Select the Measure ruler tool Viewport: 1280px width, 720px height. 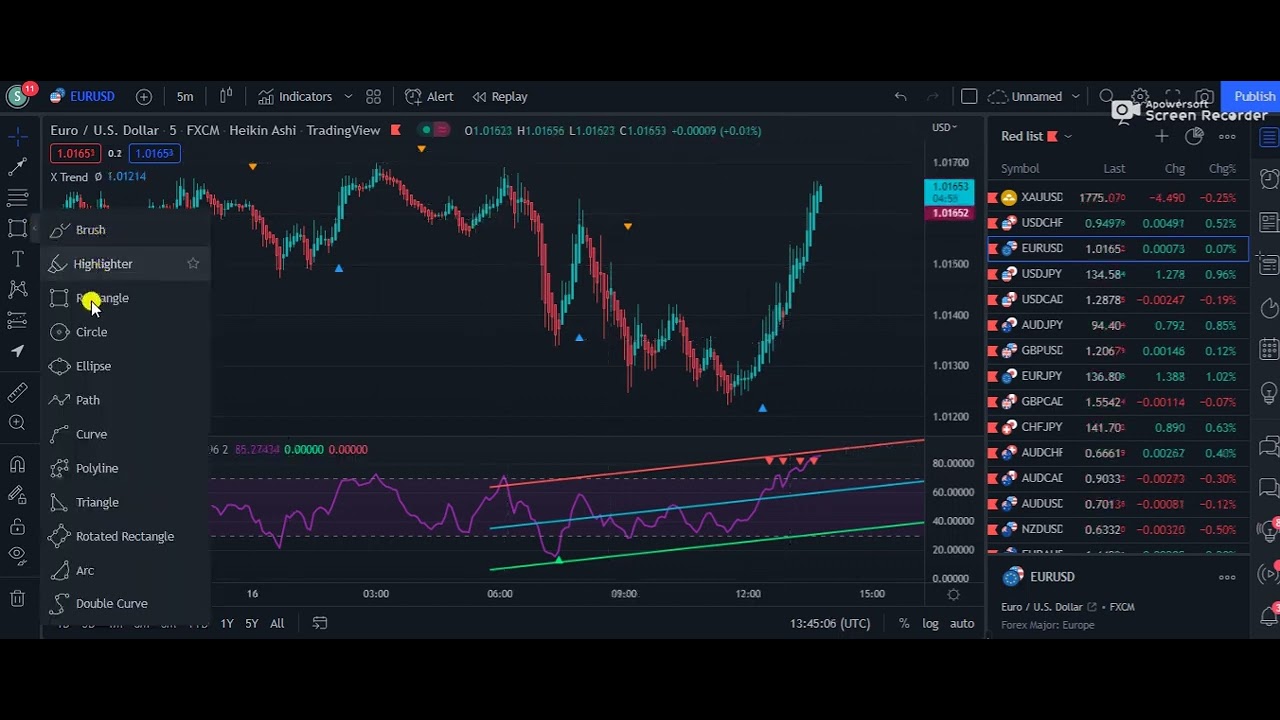click(x=17, y=393)
